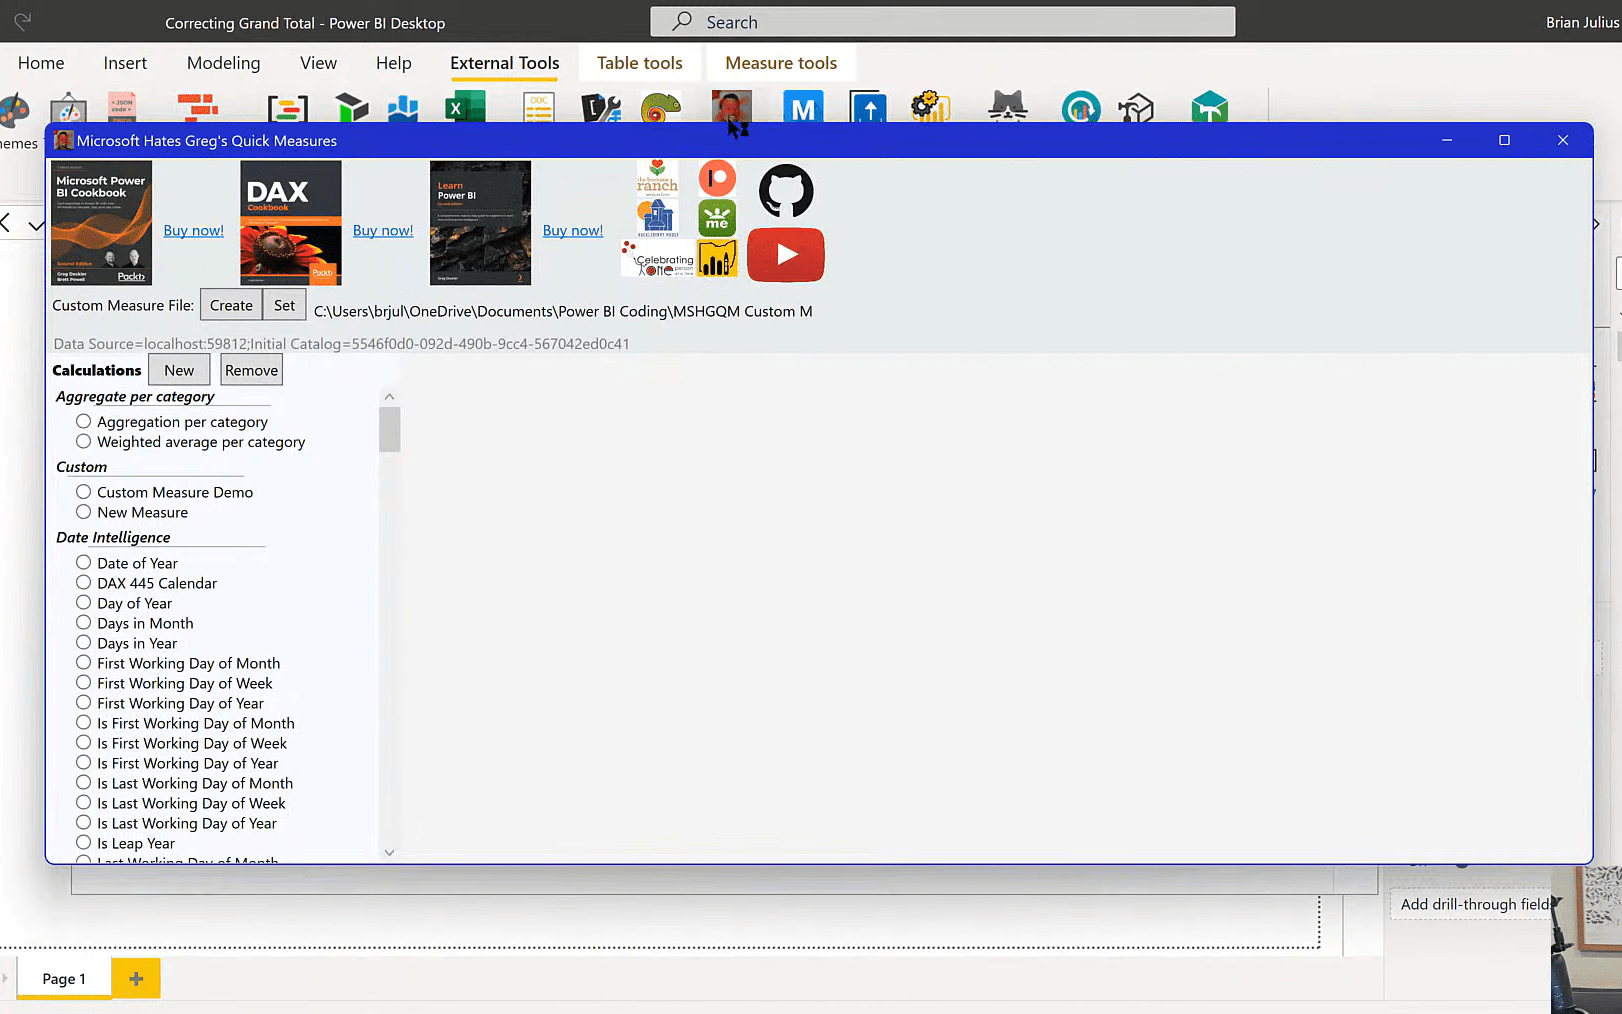
Task: Launch the bracketed colored bars tool icon
Action: coord(288,108)
